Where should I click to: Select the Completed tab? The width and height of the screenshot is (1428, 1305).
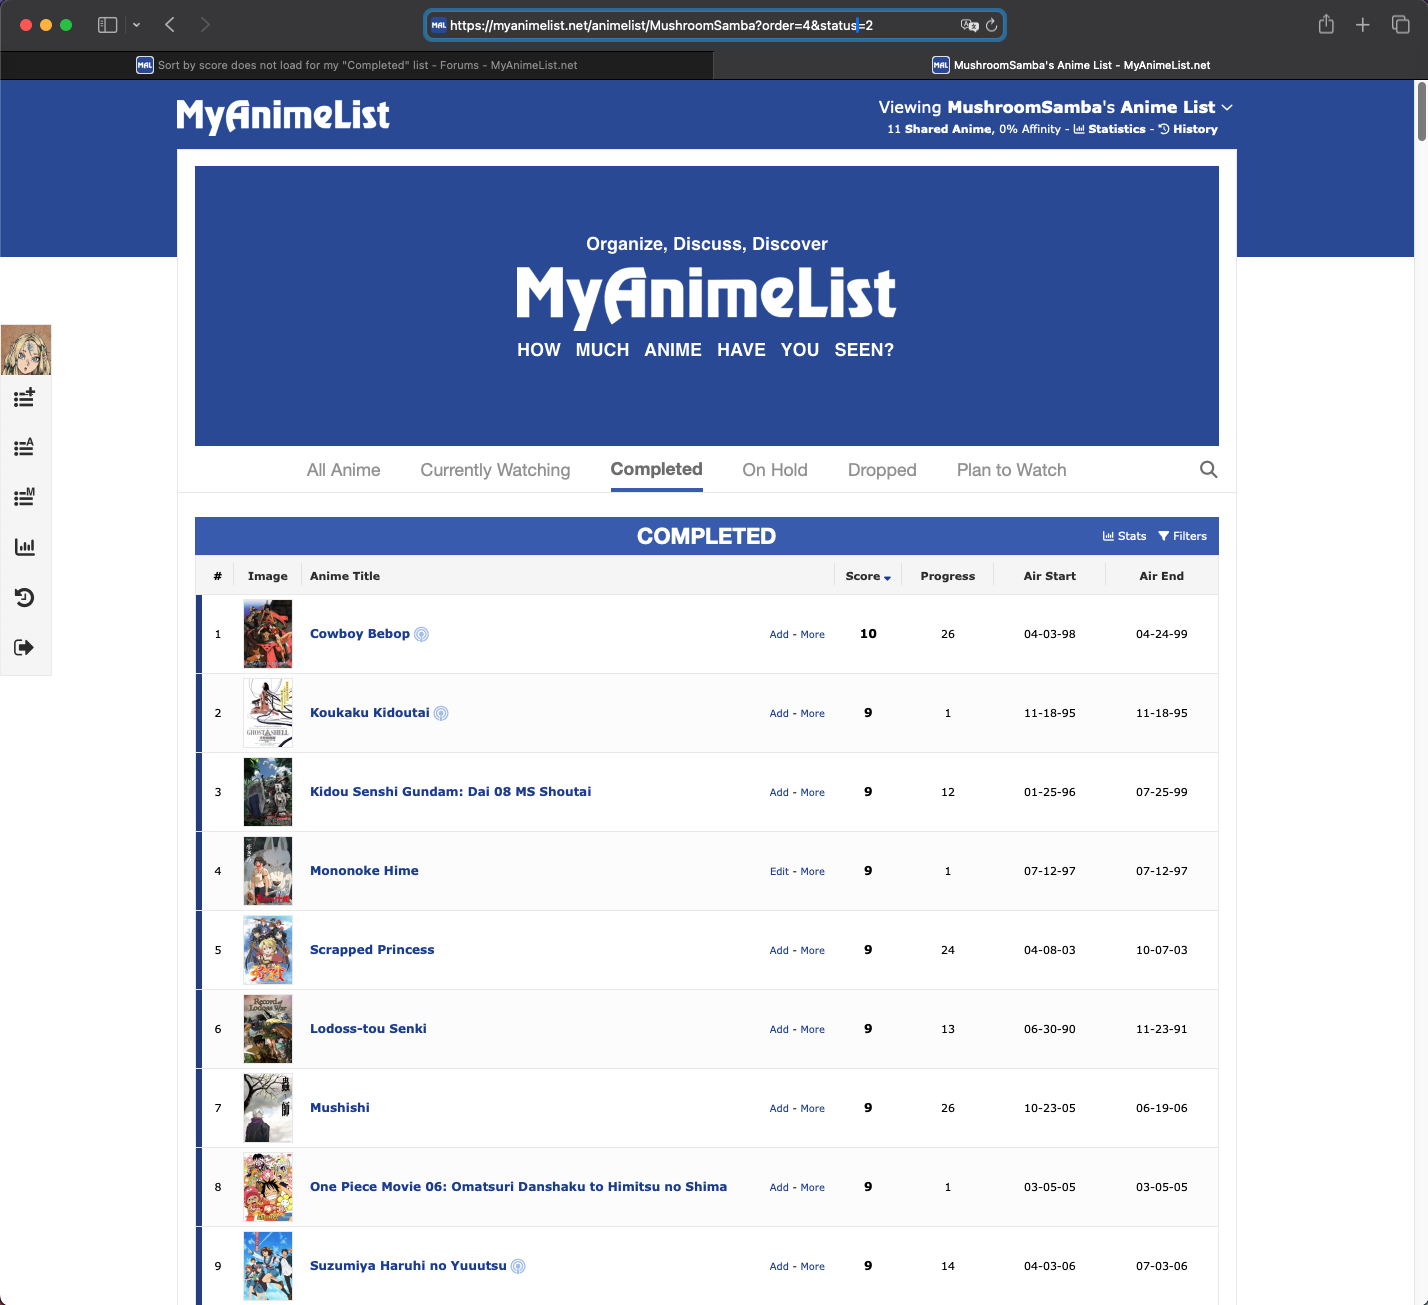[656, 469]
